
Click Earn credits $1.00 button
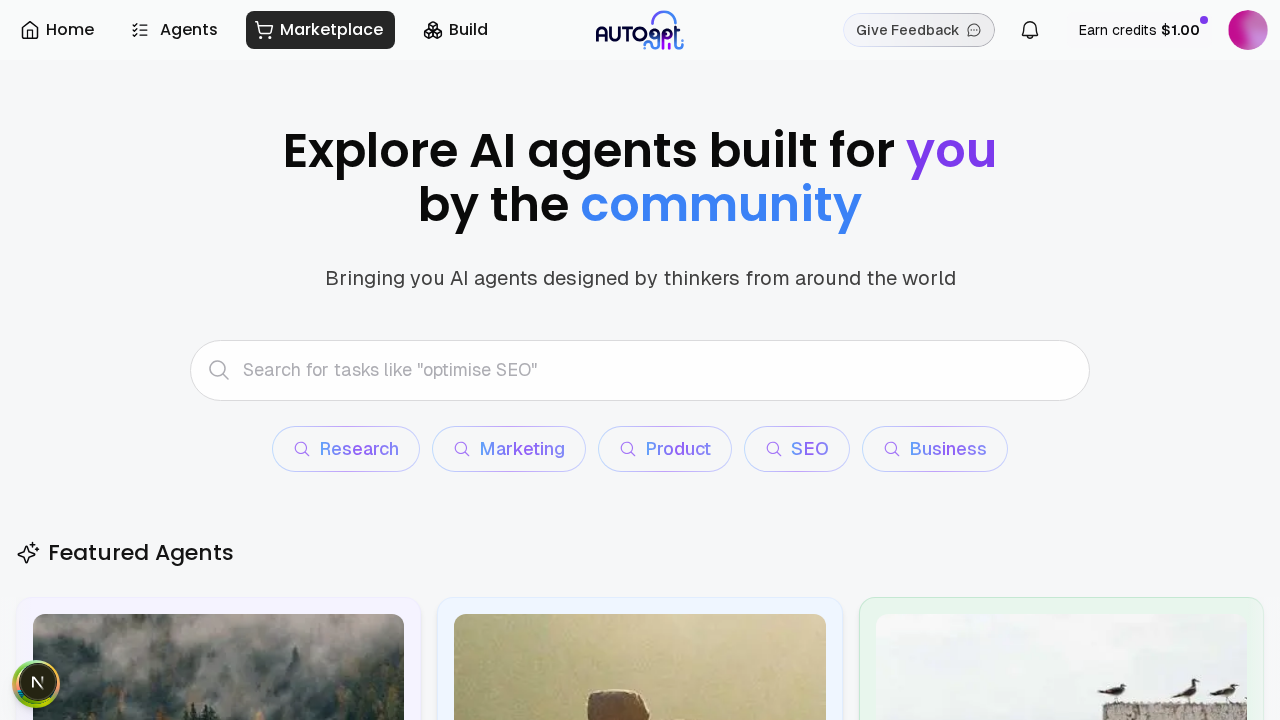pos(1139,30)
